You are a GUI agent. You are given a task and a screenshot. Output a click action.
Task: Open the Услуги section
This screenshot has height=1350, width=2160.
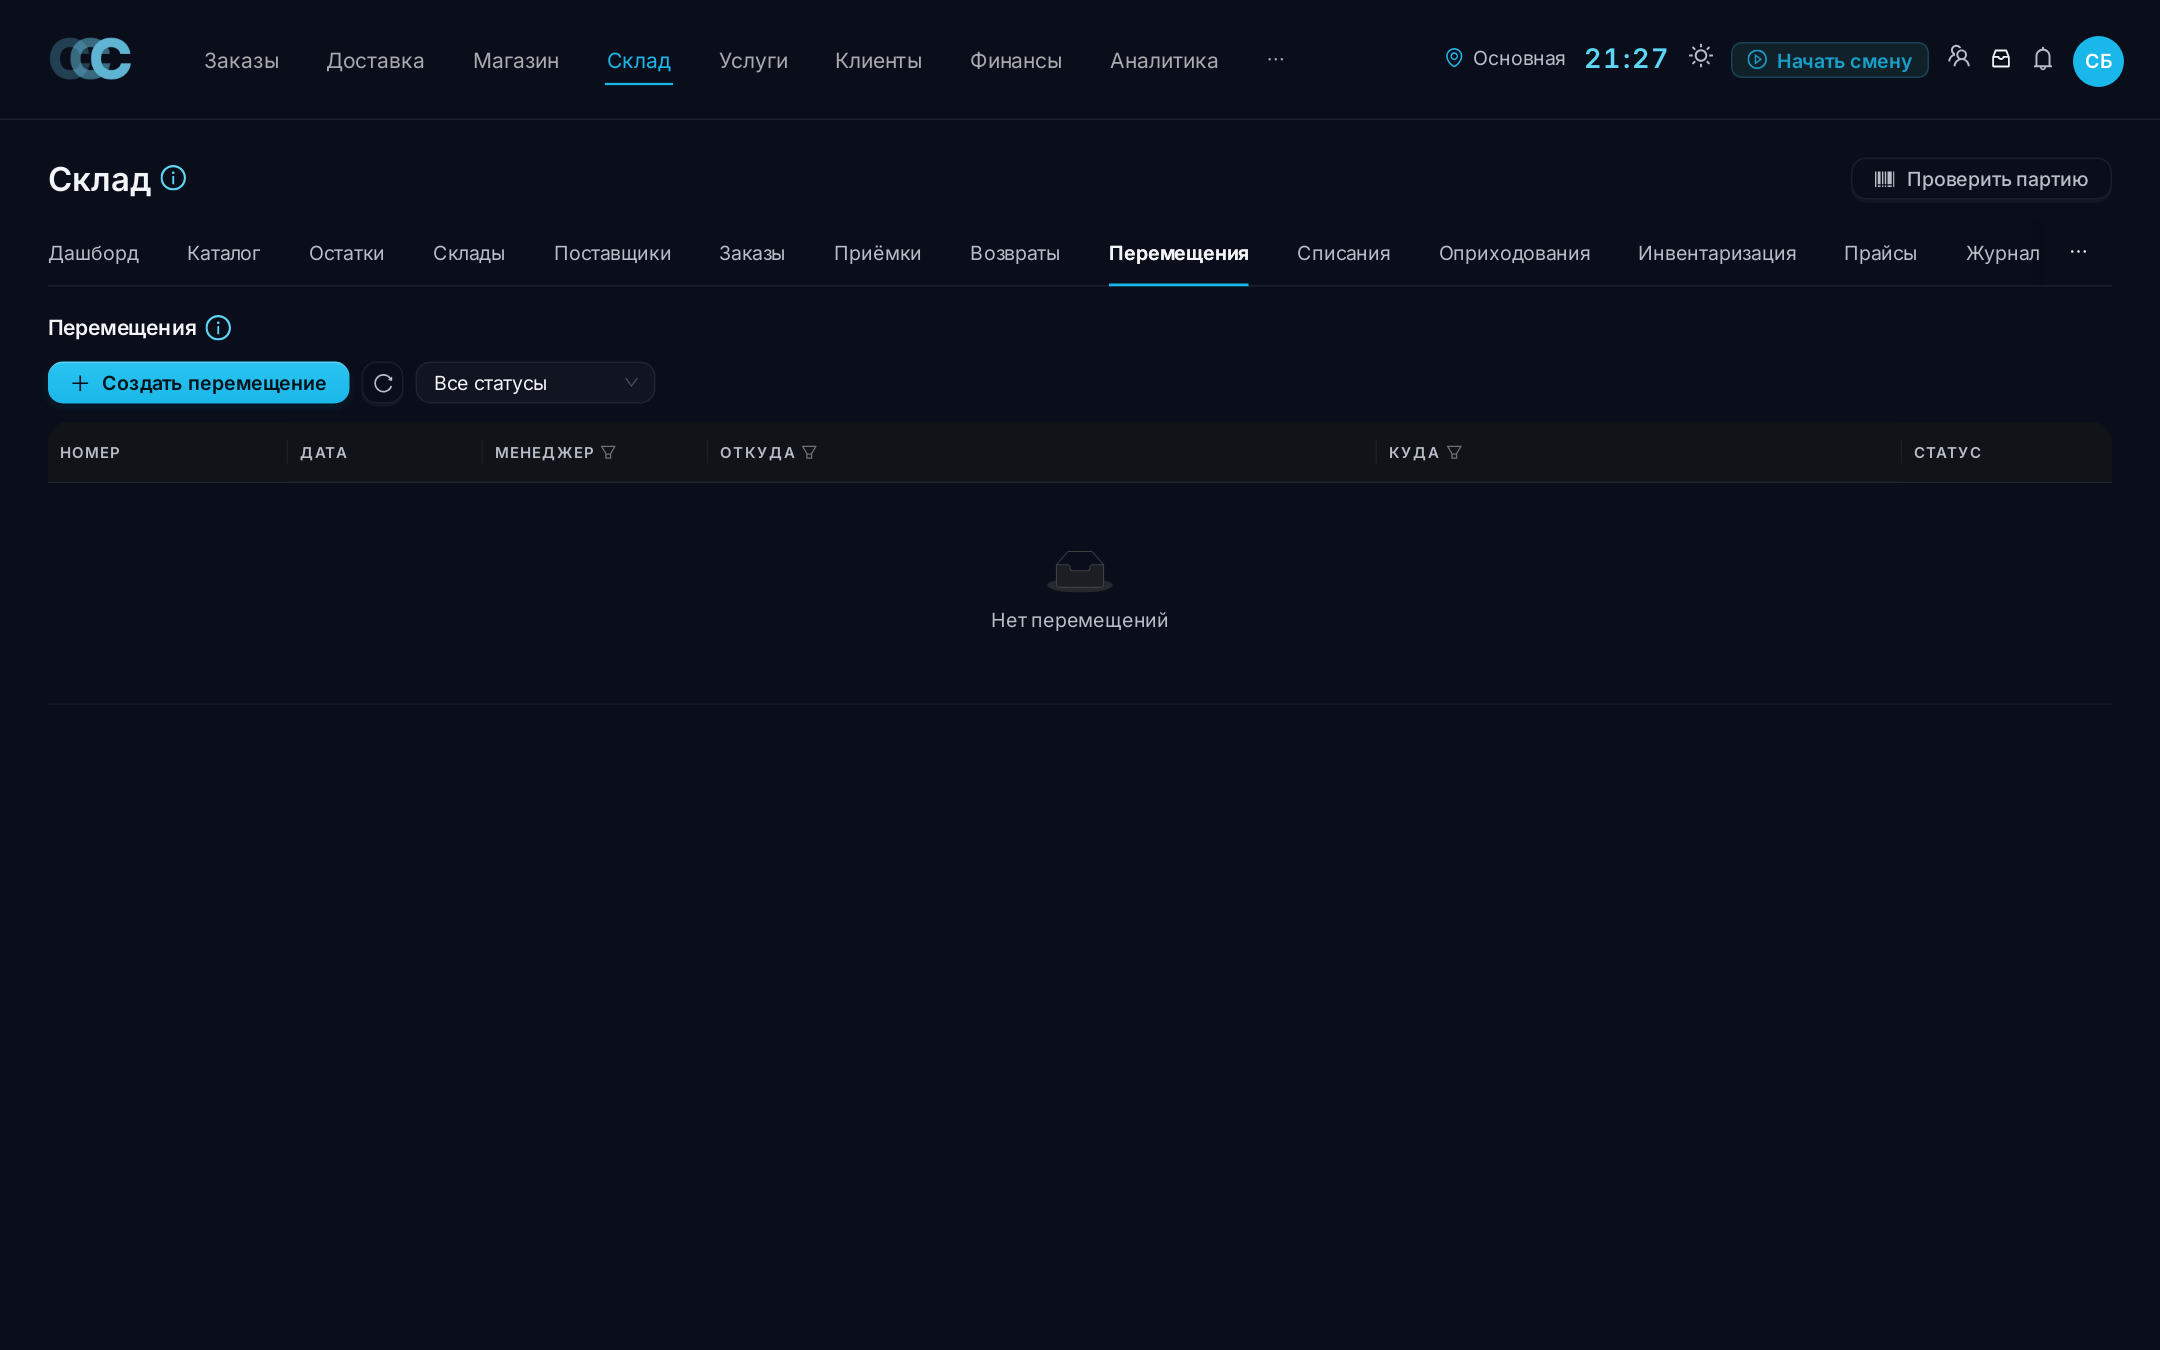(x=753, y=61)
